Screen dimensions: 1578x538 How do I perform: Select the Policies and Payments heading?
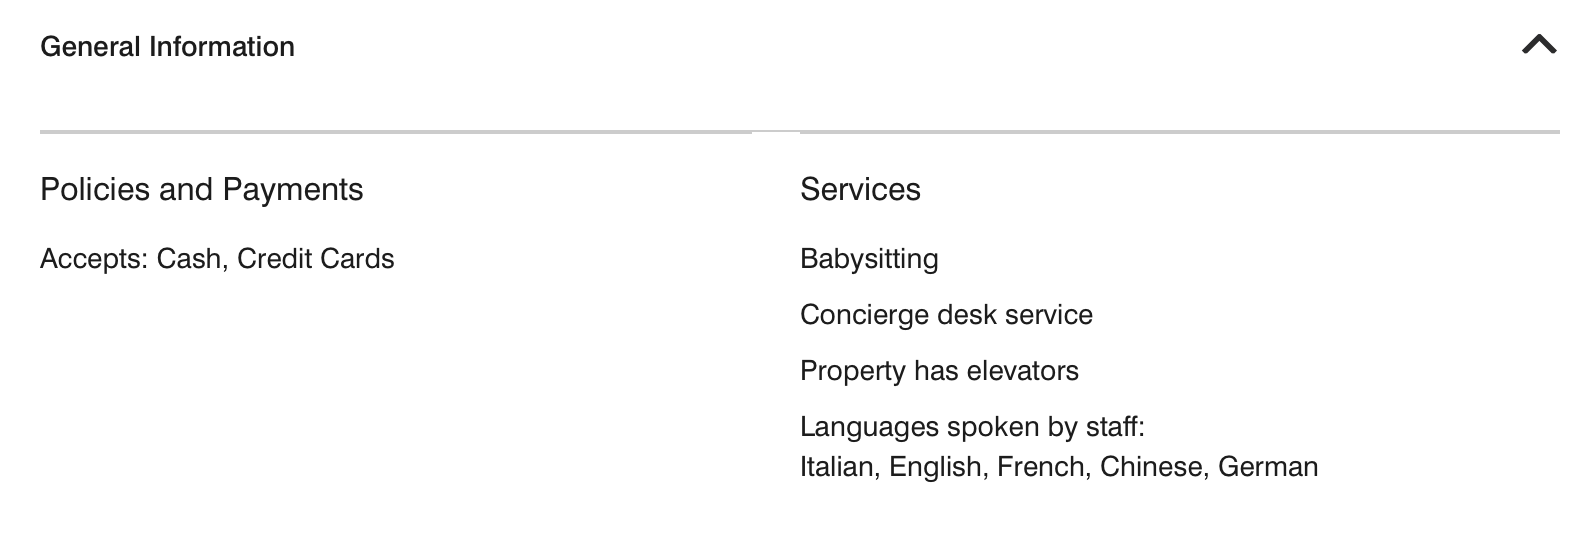(x=201, y=189)
